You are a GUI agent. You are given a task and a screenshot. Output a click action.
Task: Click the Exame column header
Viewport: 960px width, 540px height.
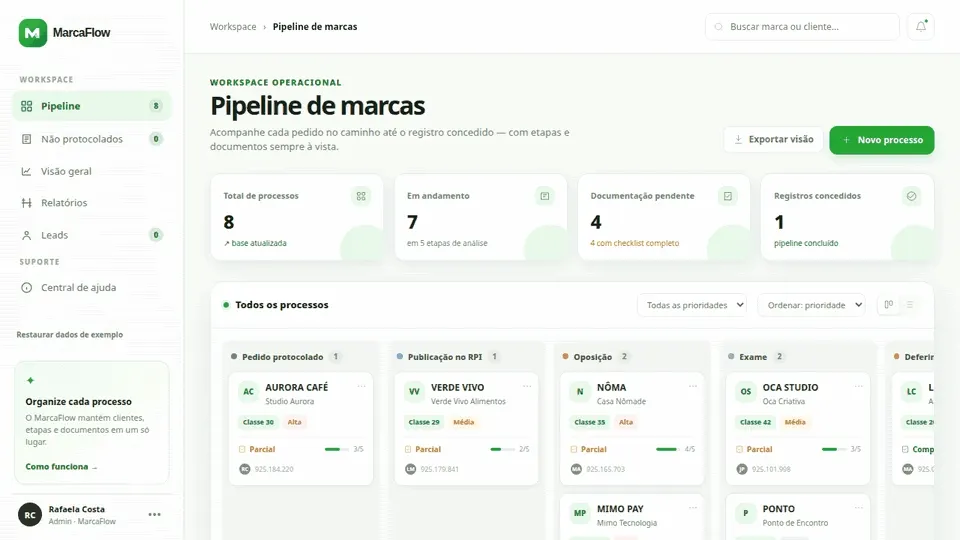[753, 357]
